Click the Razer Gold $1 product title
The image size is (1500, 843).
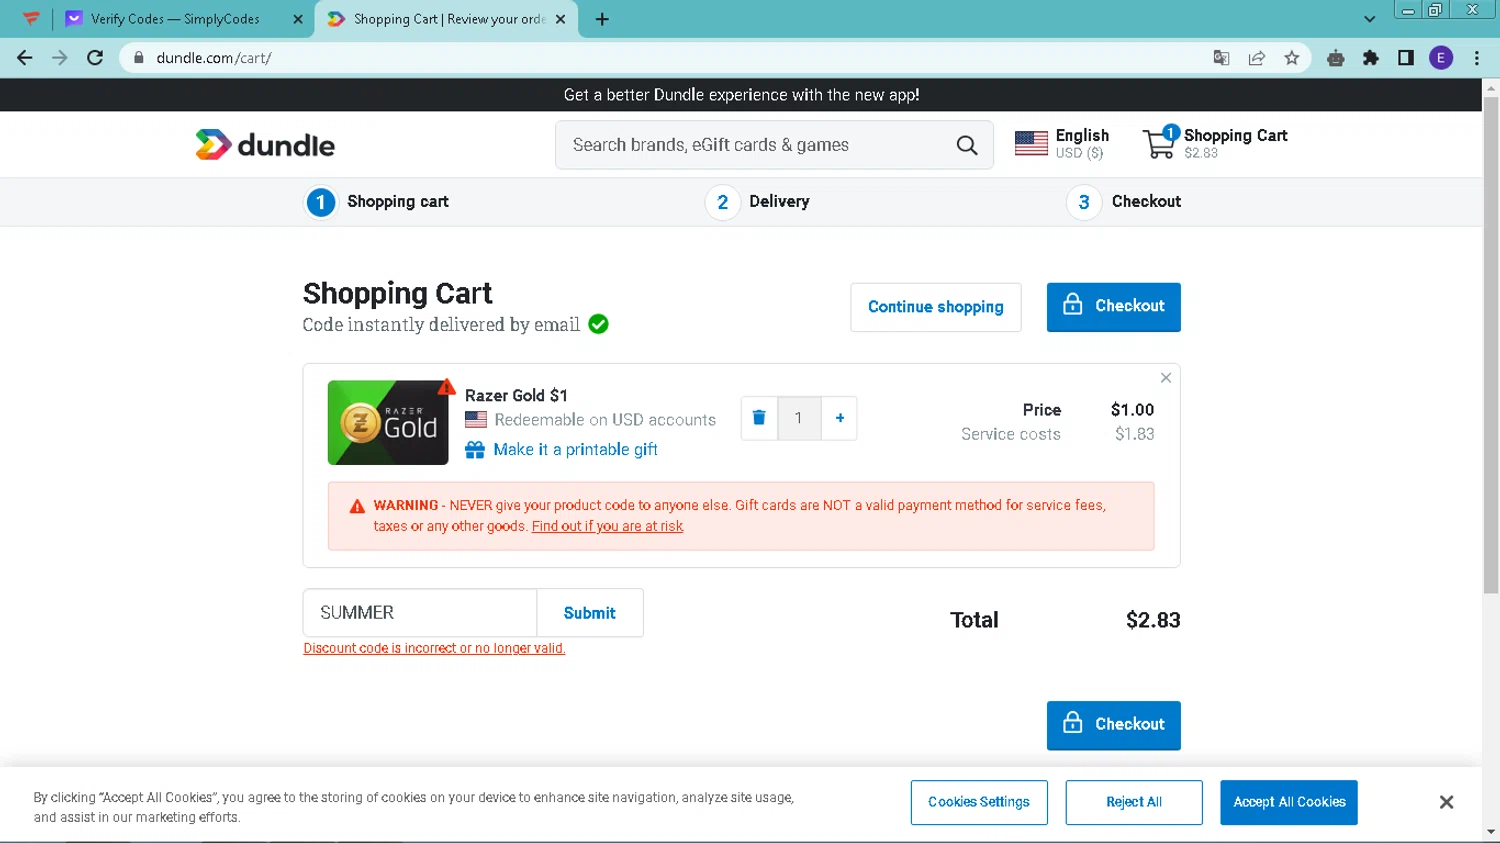tap(516, 395)
